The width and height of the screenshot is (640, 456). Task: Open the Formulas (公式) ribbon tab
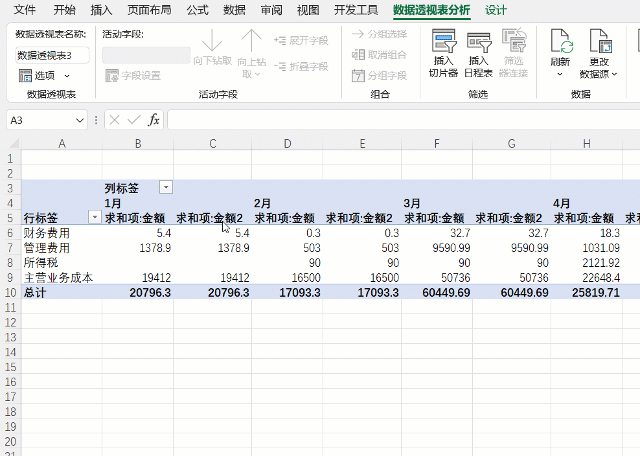[197, 10]
